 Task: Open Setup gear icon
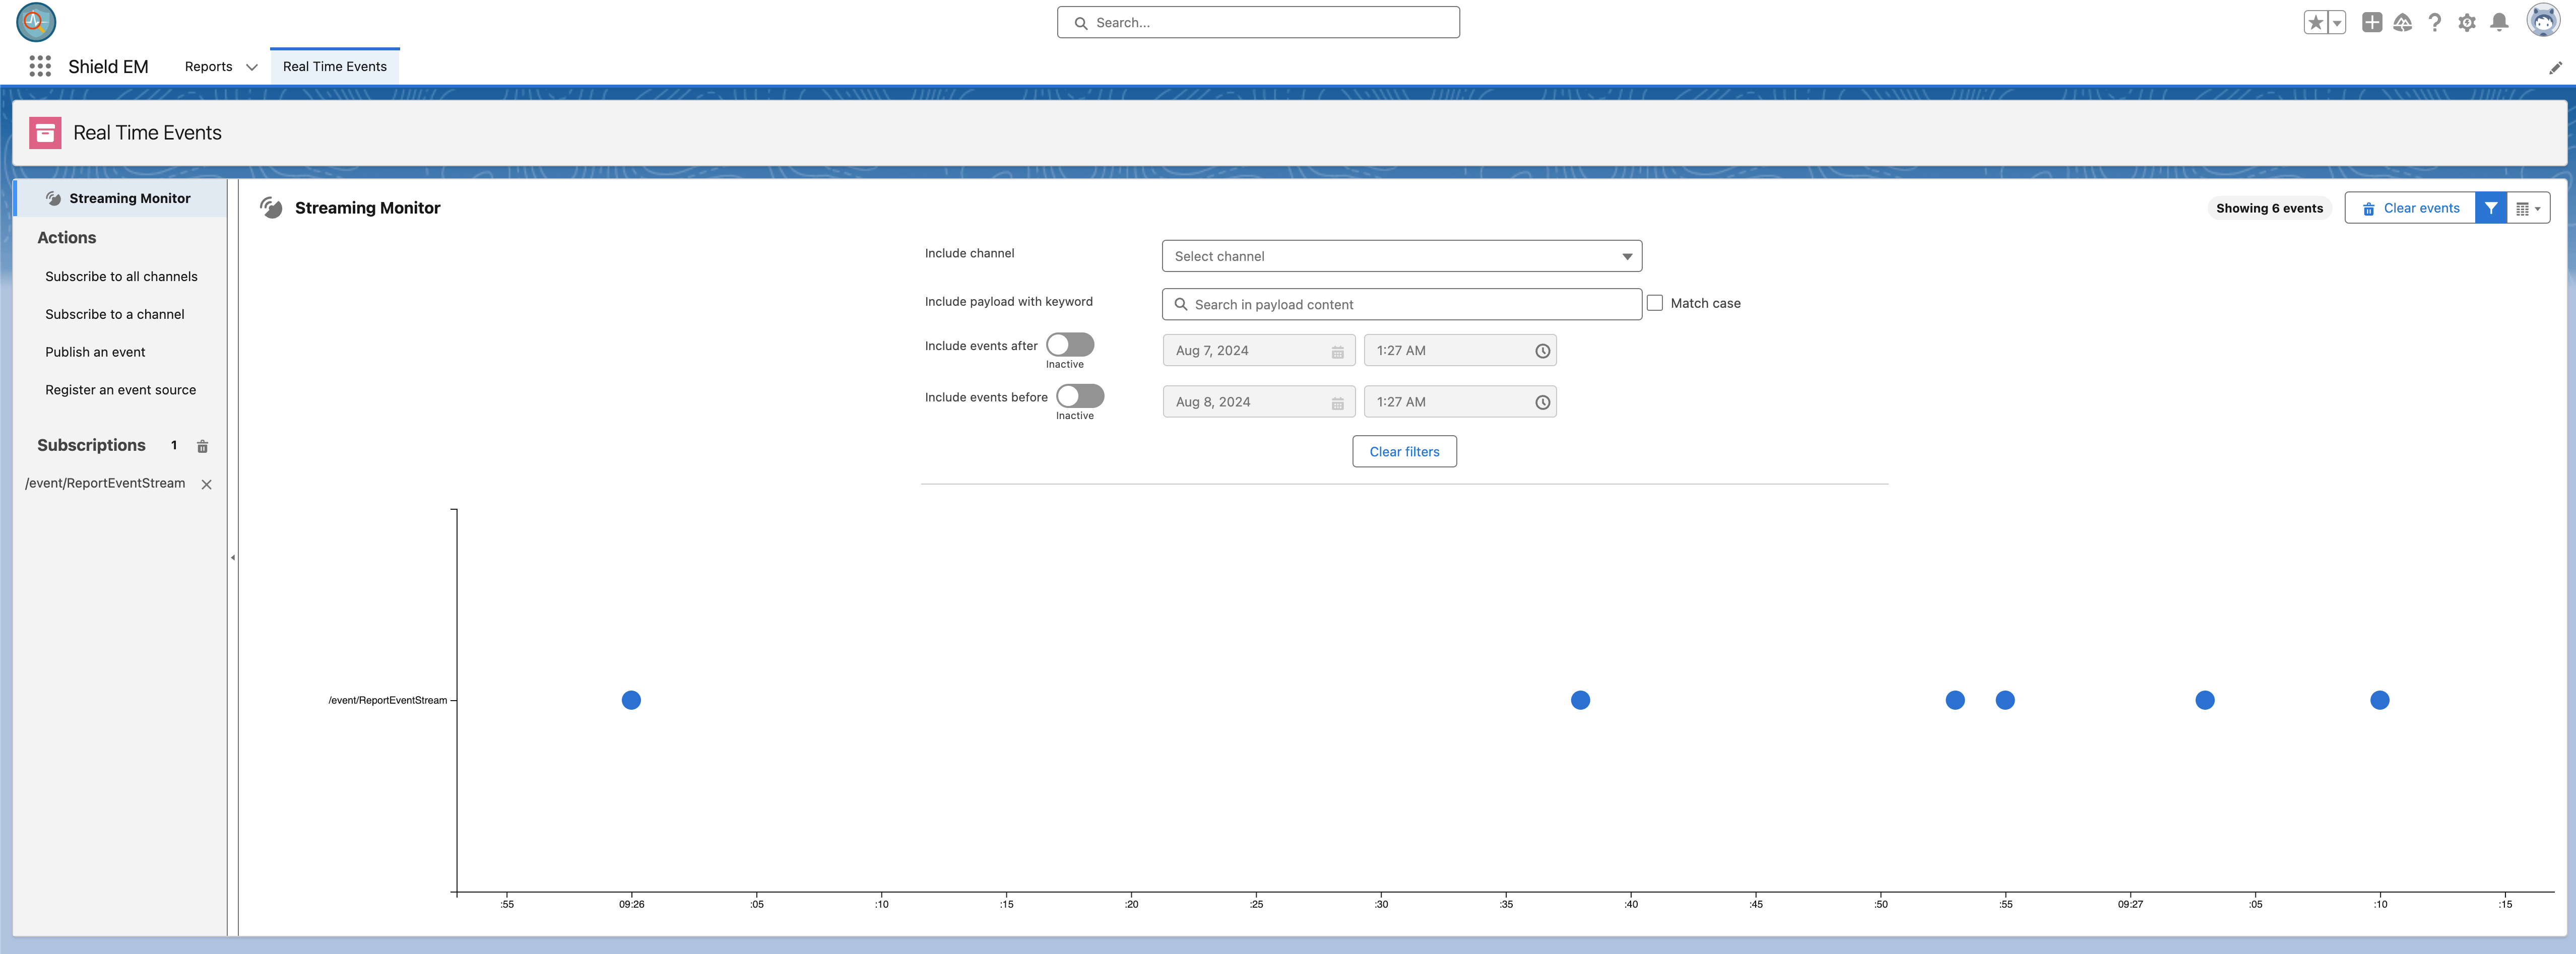pyautogui.click(x=2466, y=22)
